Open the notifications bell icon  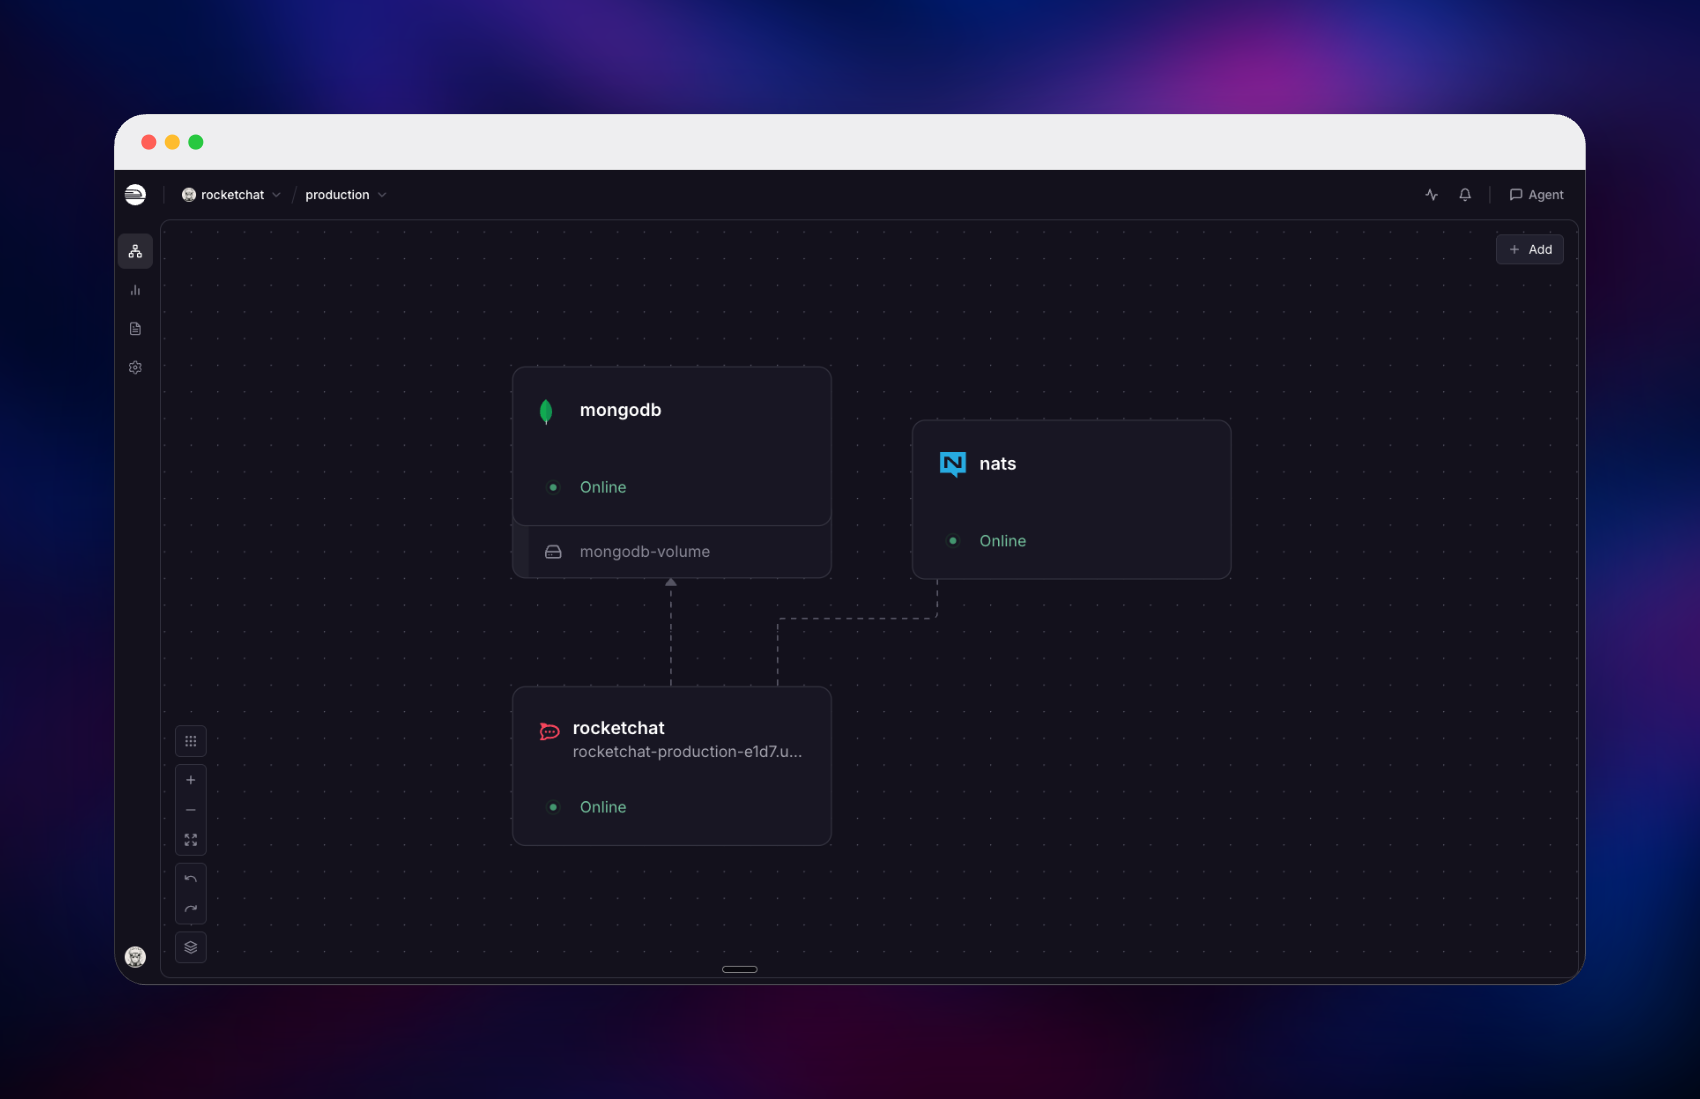pyautogui.click(x=1465, y=195)
